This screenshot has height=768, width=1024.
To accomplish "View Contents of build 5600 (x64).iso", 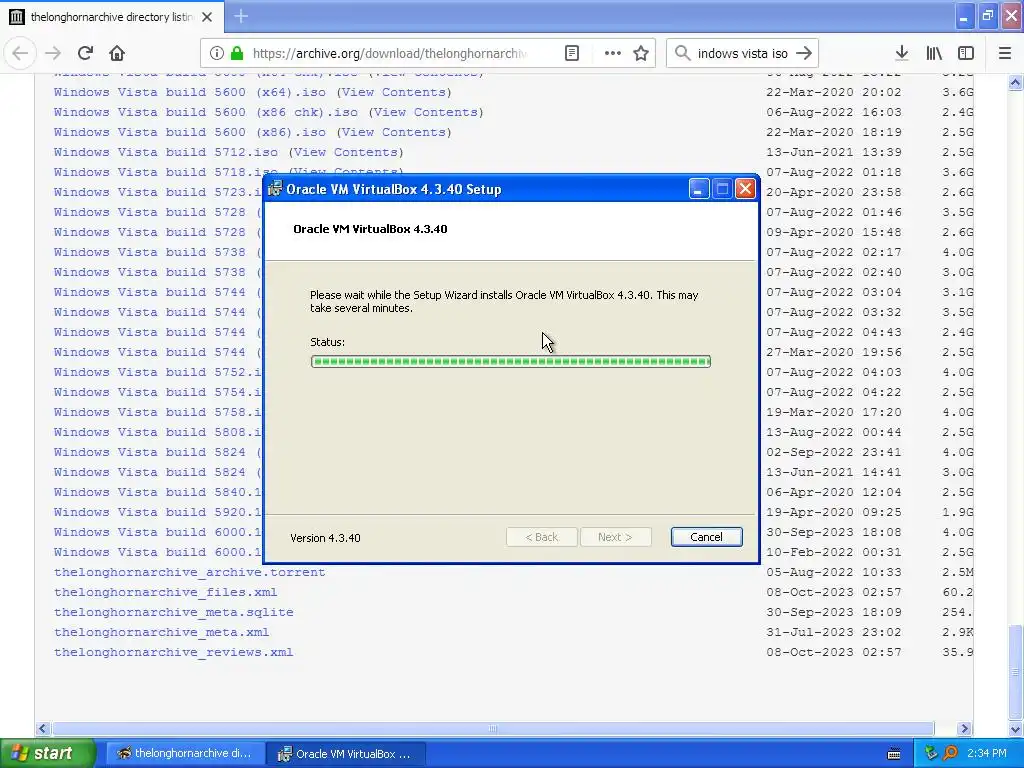I will click(394, 92).
